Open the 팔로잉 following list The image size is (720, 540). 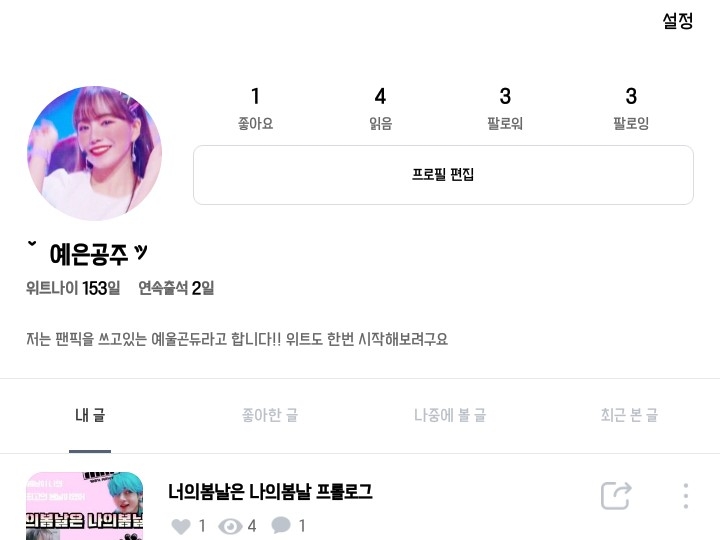click(631, 109)
